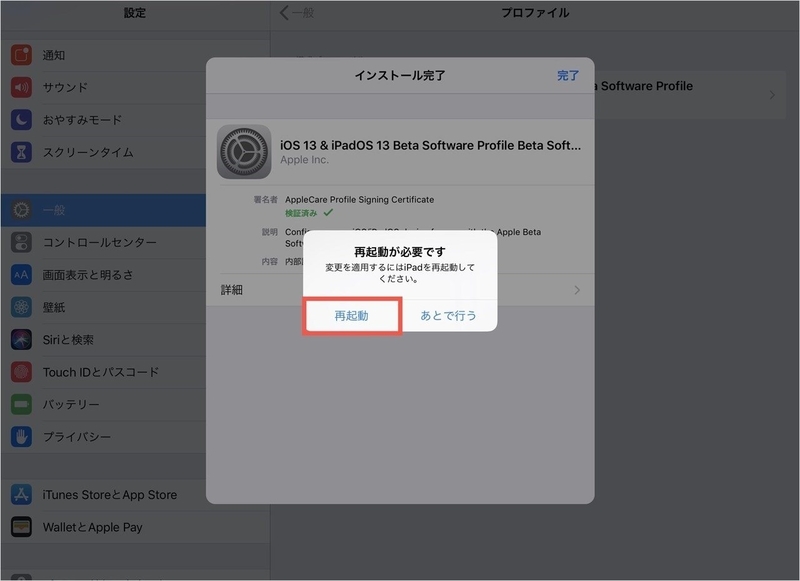Open the Software Profile row chevron
Screen dimensions: 800x581
[772, 95]
